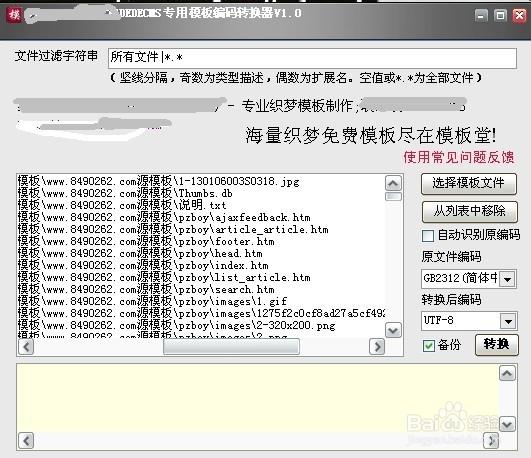Image resolution: width=531 pixels, height=458 pixels.
Task: Select the pzboy\images\1.gif row
Action: (201, 301)
